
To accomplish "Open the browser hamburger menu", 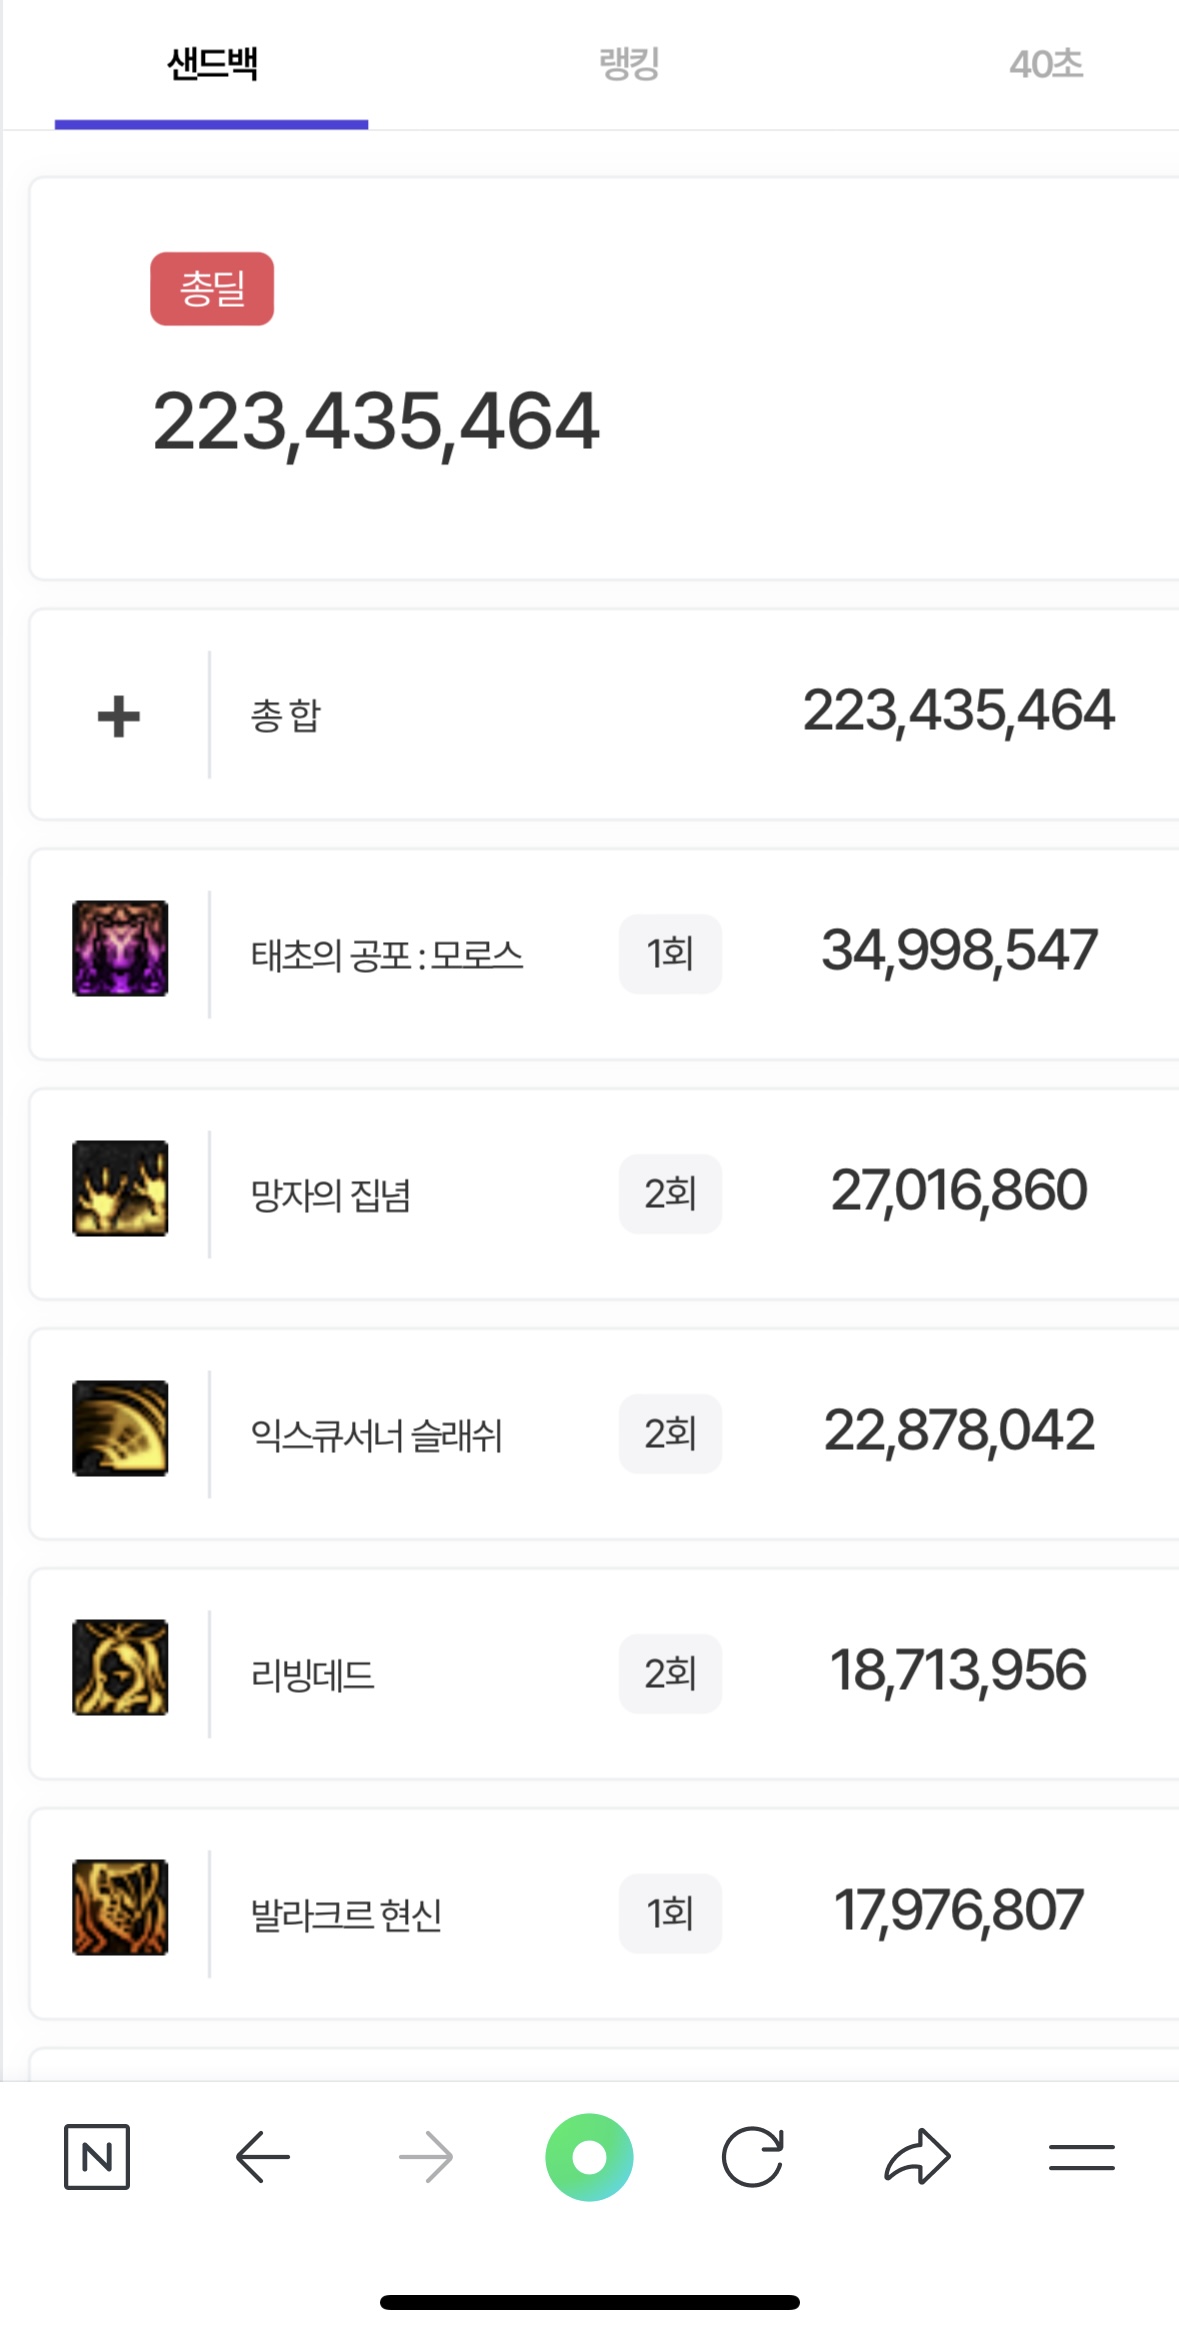I will (1081, 2157).
